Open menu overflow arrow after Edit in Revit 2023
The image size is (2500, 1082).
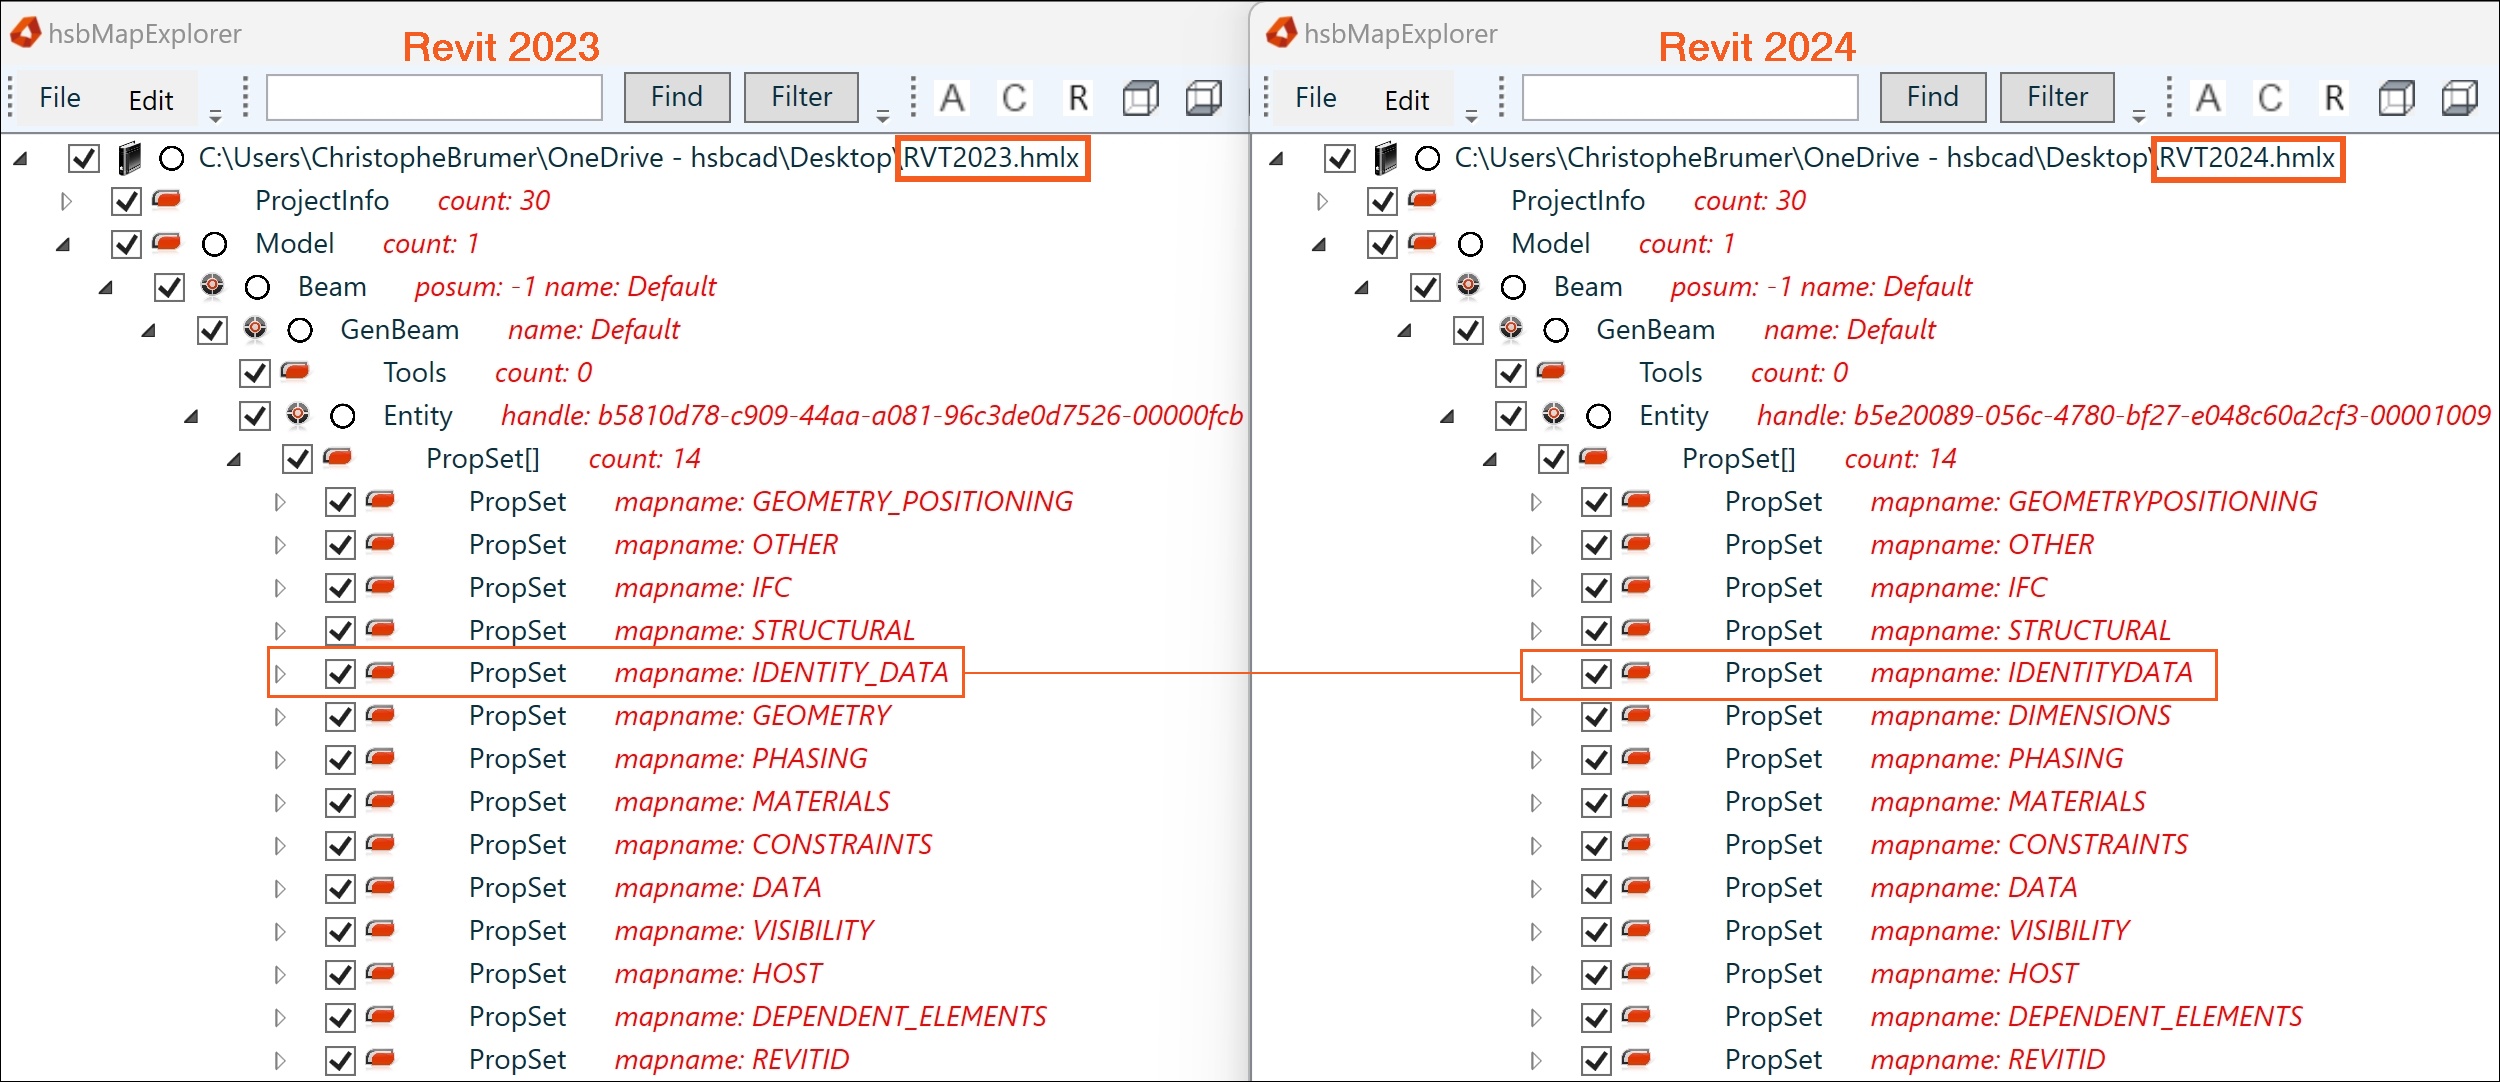point(215,116)
